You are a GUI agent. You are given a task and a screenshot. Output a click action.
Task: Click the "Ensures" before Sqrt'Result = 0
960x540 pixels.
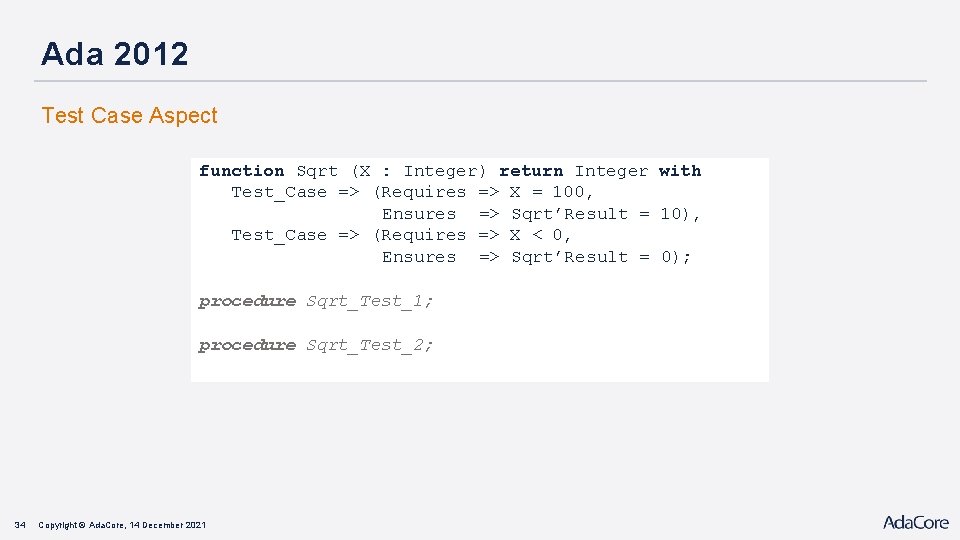point(419,257)
